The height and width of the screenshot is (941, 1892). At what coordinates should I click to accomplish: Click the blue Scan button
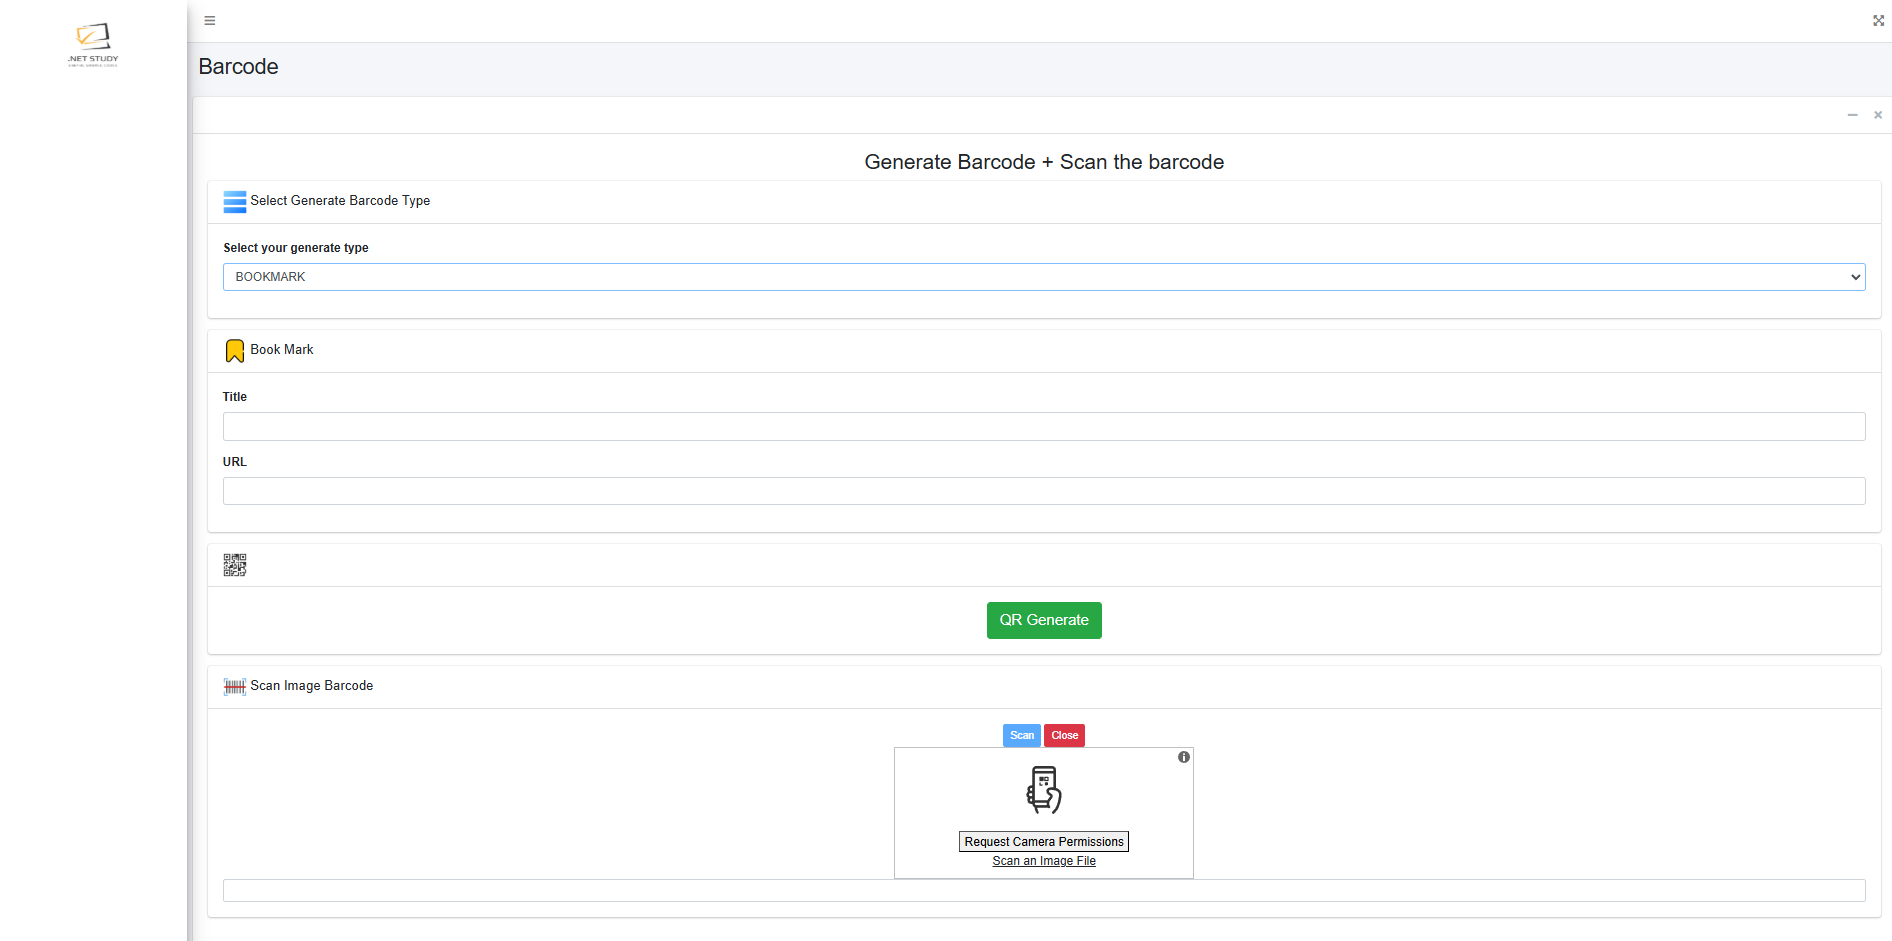(1021, 736)
